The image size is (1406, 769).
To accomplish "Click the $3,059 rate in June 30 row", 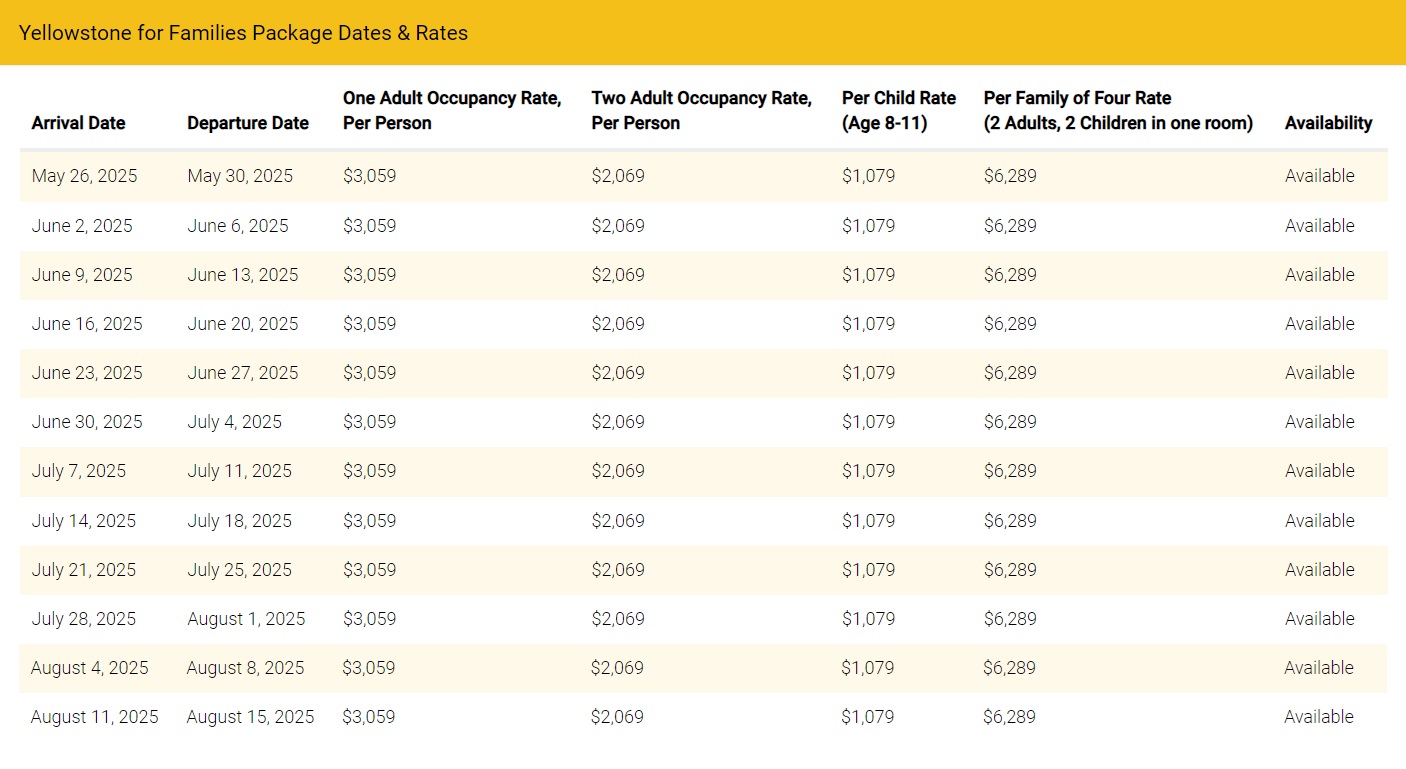I will click(x=370, y=422).
